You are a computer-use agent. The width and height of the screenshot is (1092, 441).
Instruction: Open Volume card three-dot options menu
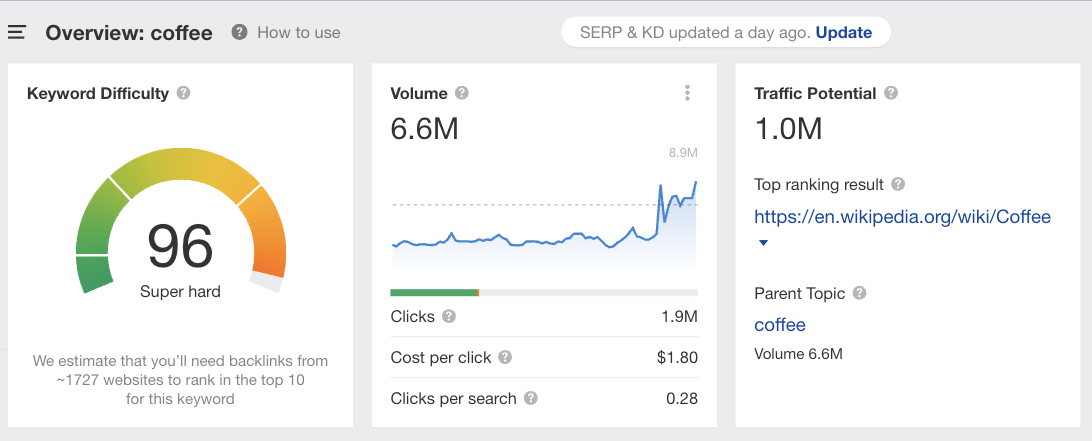[687, 93]
